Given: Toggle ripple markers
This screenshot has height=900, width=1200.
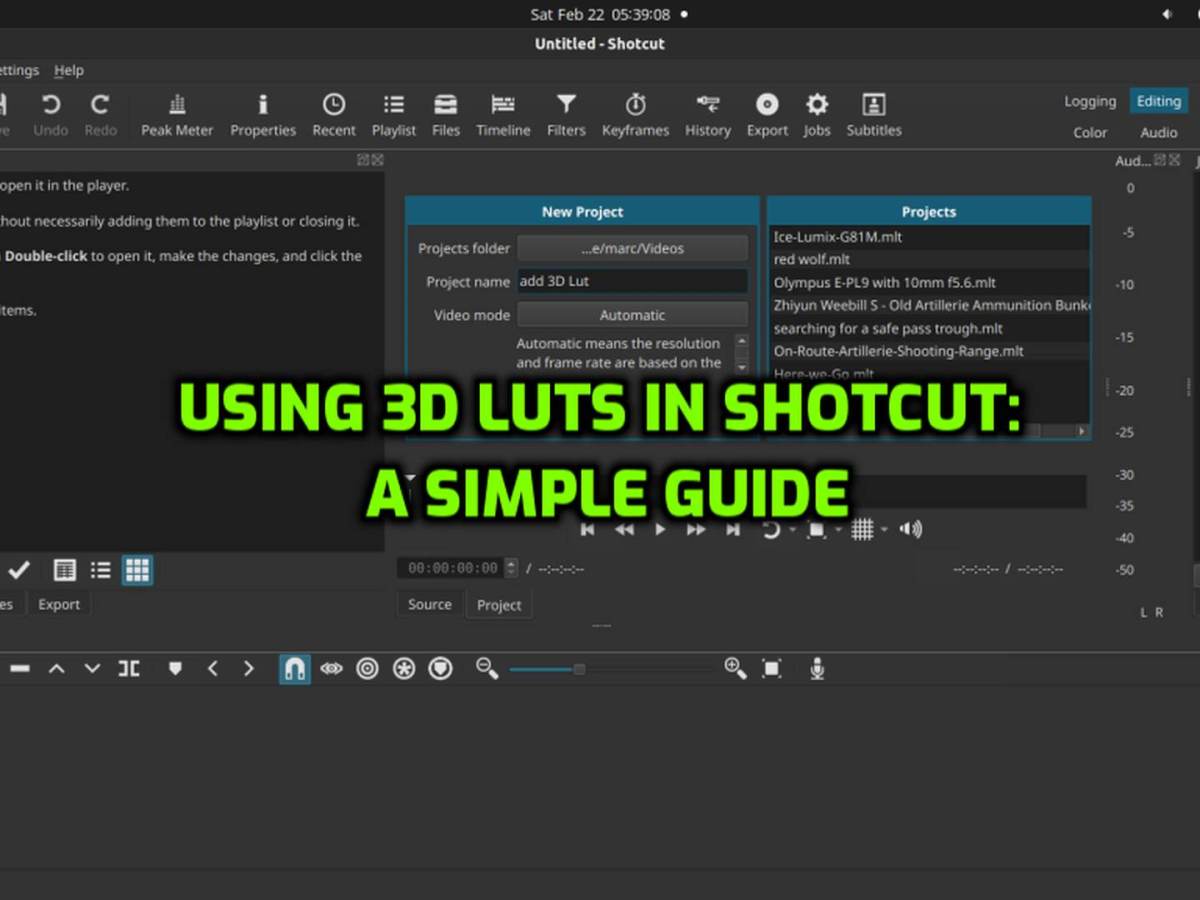Looking at the screenshot, I should pos(440,669).
